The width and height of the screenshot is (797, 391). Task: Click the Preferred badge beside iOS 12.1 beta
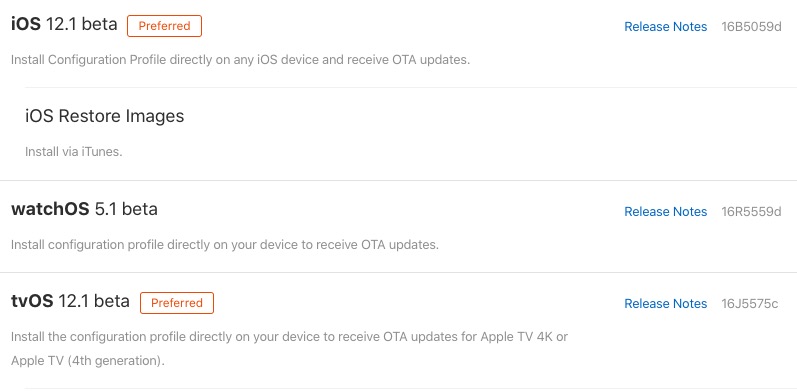(164, 26)
